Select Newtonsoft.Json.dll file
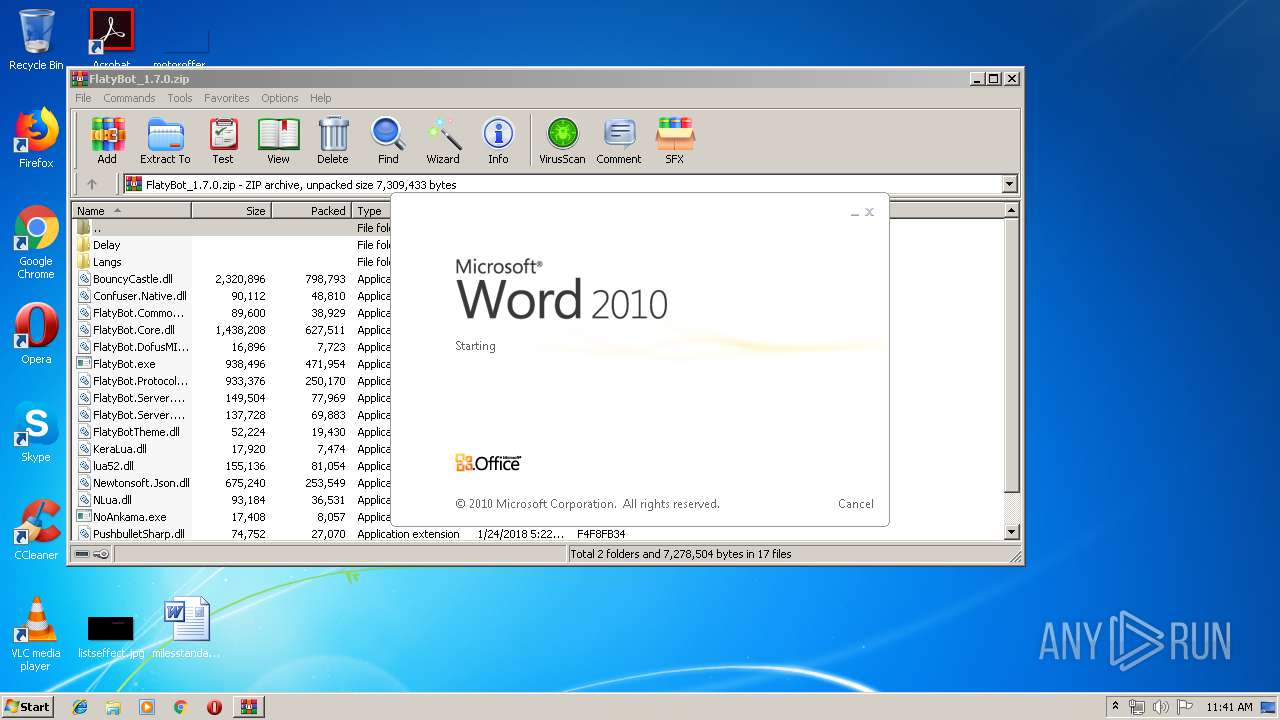This screenshot has width=1280, height=720. point(141,483)
